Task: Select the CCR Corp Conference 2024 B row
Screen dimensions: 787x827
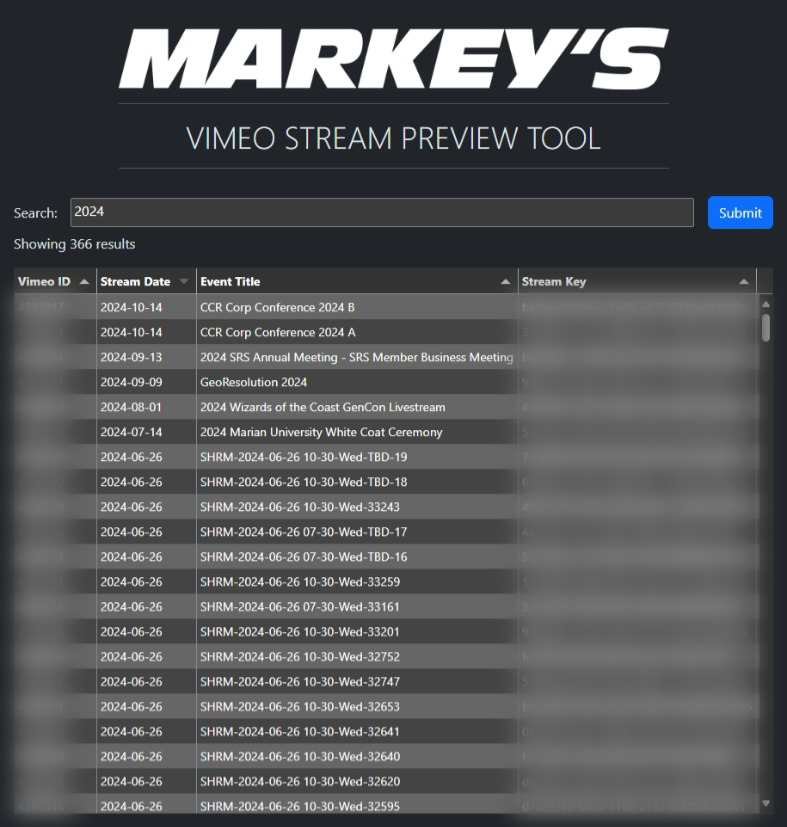Action: [x=277, y=307]
